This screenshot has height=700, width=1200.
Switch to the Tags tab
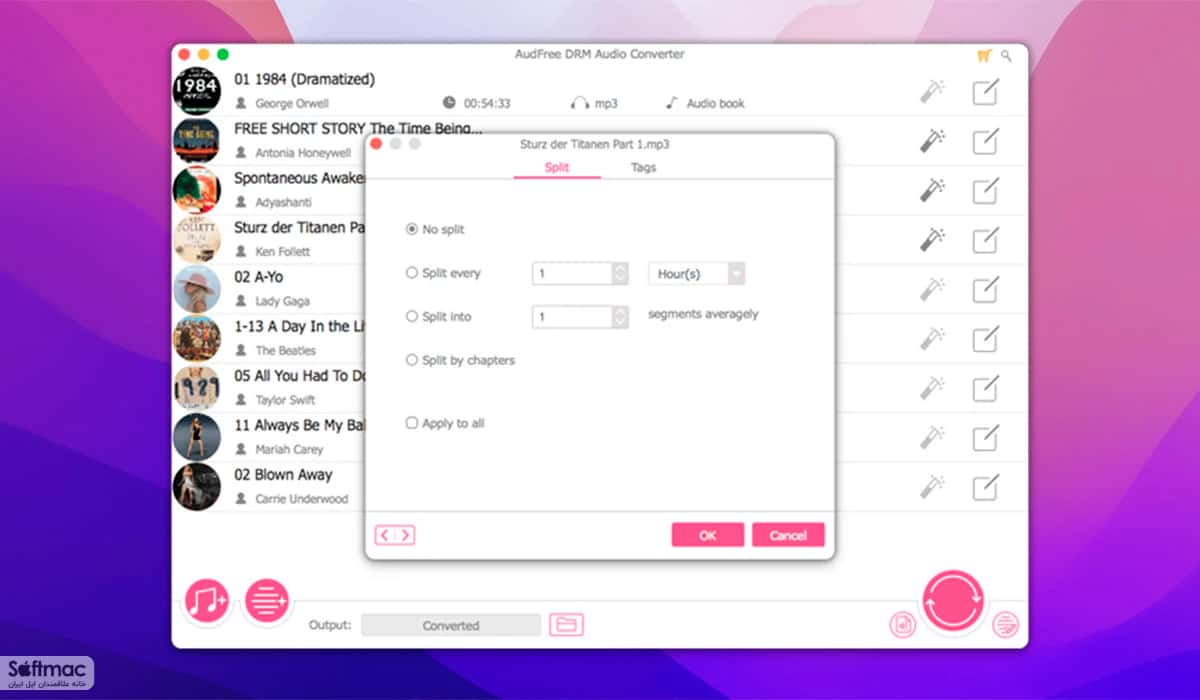(643, 167)
